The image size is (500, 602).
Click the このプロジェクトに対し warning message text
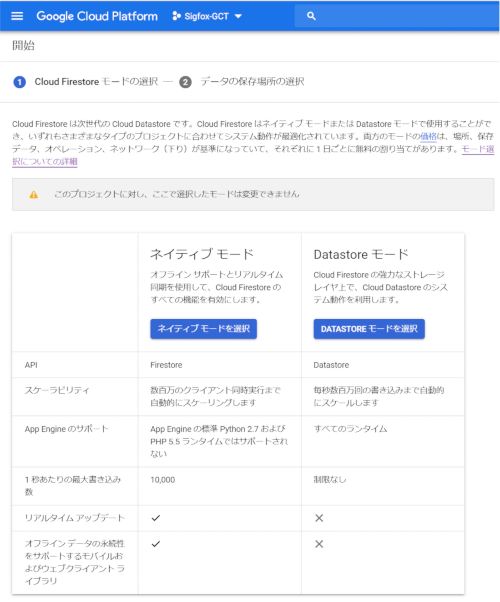(x=177, y=194)
